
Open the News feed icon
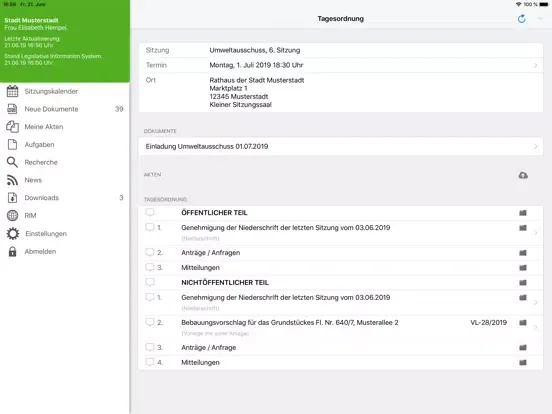pos(12,180)
